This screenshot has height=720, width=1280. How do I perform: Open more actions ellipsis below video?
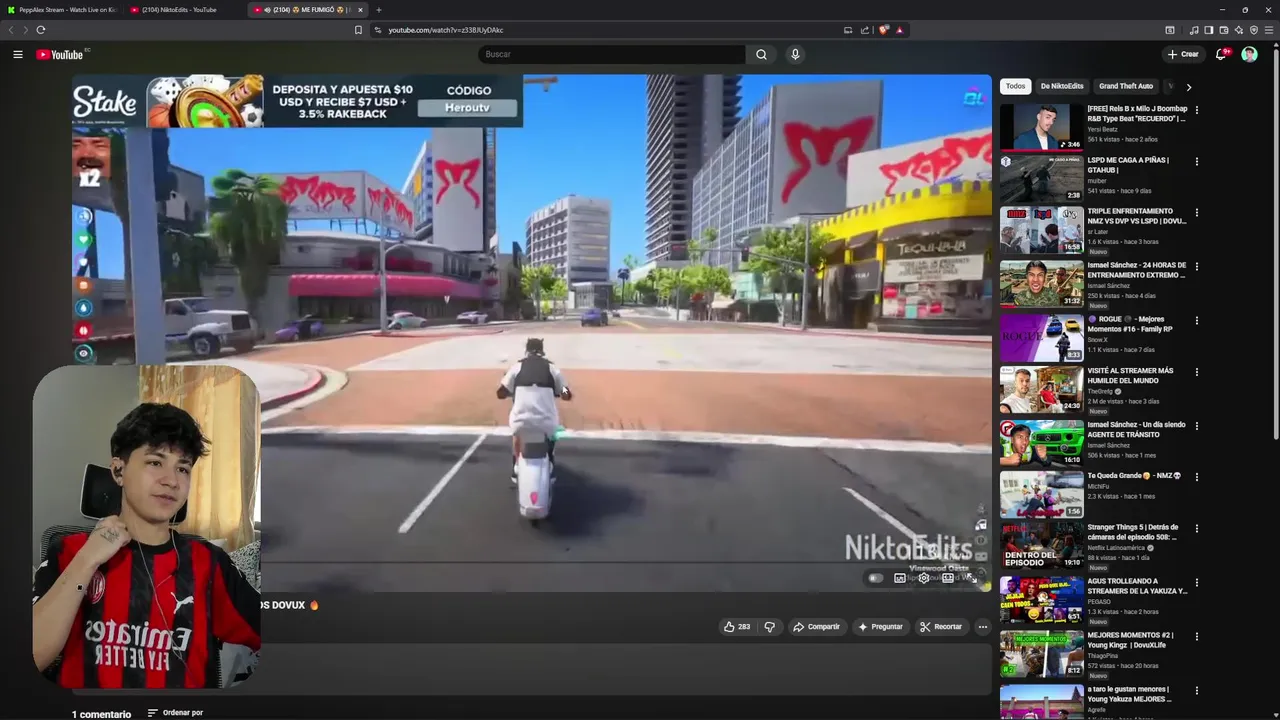pos(982,627)
